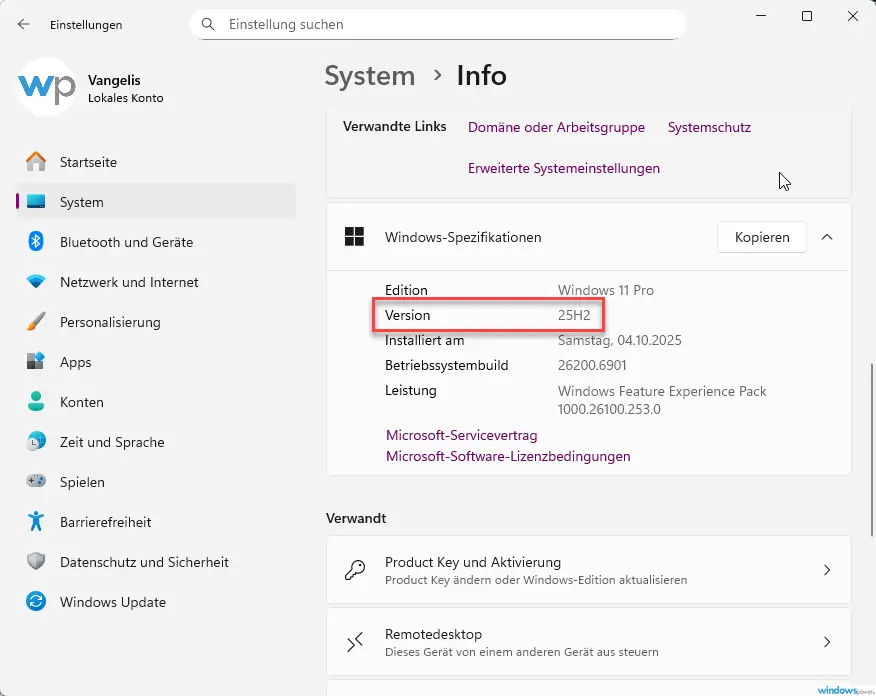Collapse the Windows-Spezifikationen section chevron
The height and width of the screenshot is (696, 876).
(x=826, y=237)
